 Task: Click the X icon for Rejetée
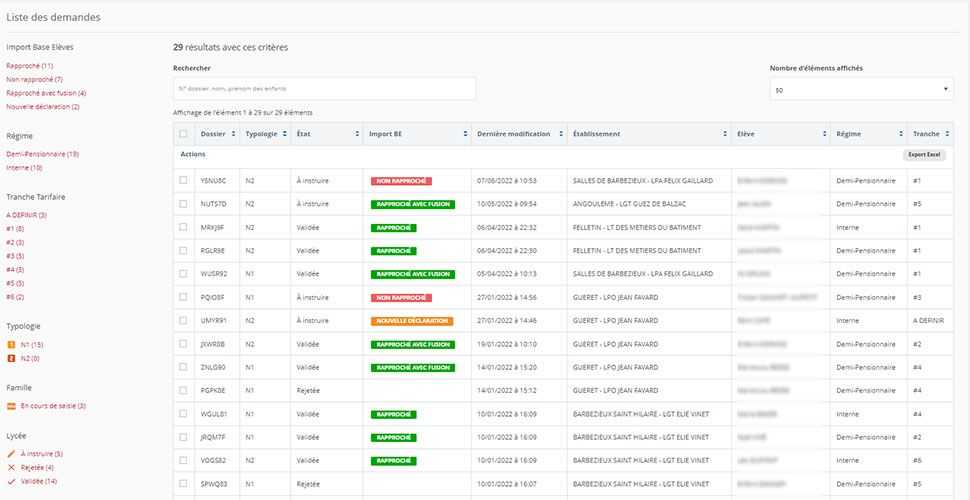pyautogui.click(x=11, y=467)
